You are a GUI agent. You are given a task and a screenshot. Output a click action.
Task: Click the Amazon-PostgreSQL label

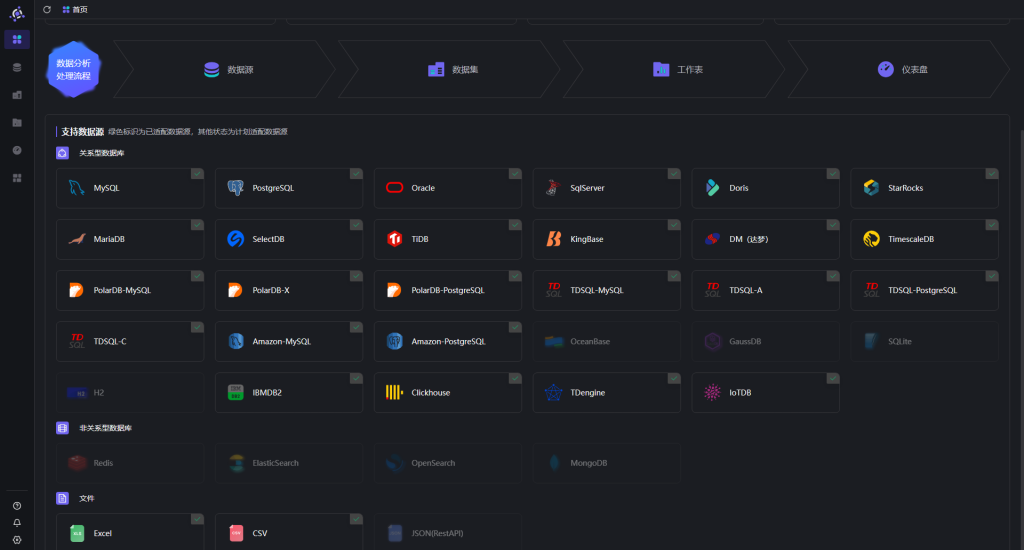click(x=449, y=342)
